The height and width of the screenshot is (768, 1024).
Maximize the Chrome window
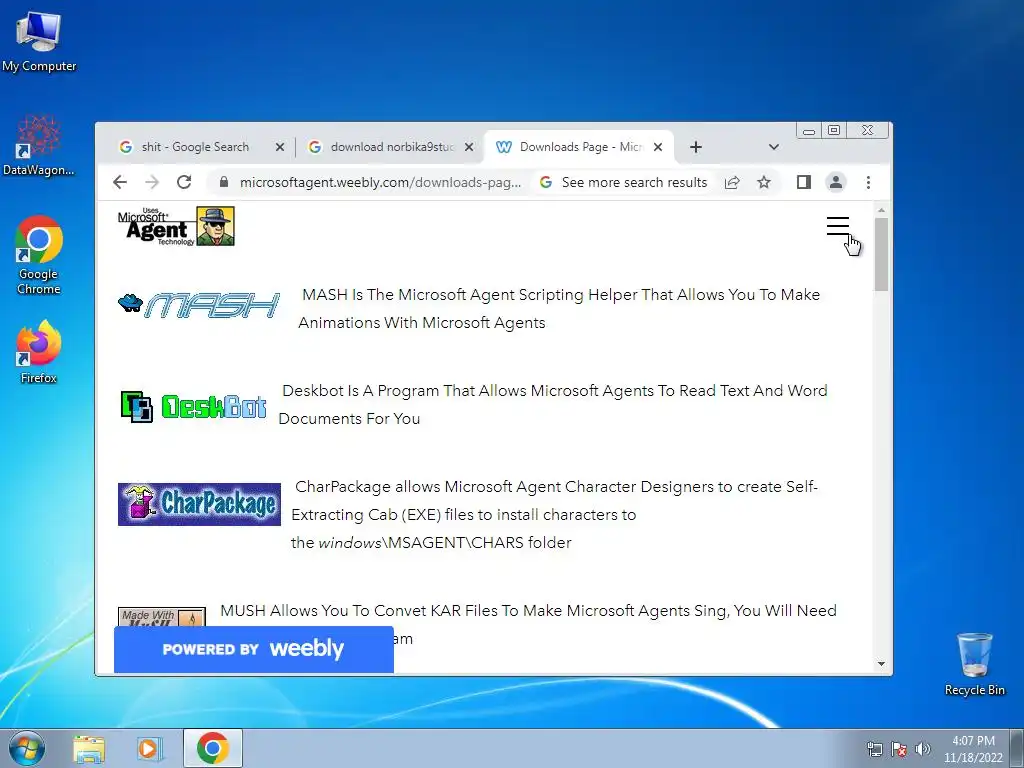pos(834,131)
